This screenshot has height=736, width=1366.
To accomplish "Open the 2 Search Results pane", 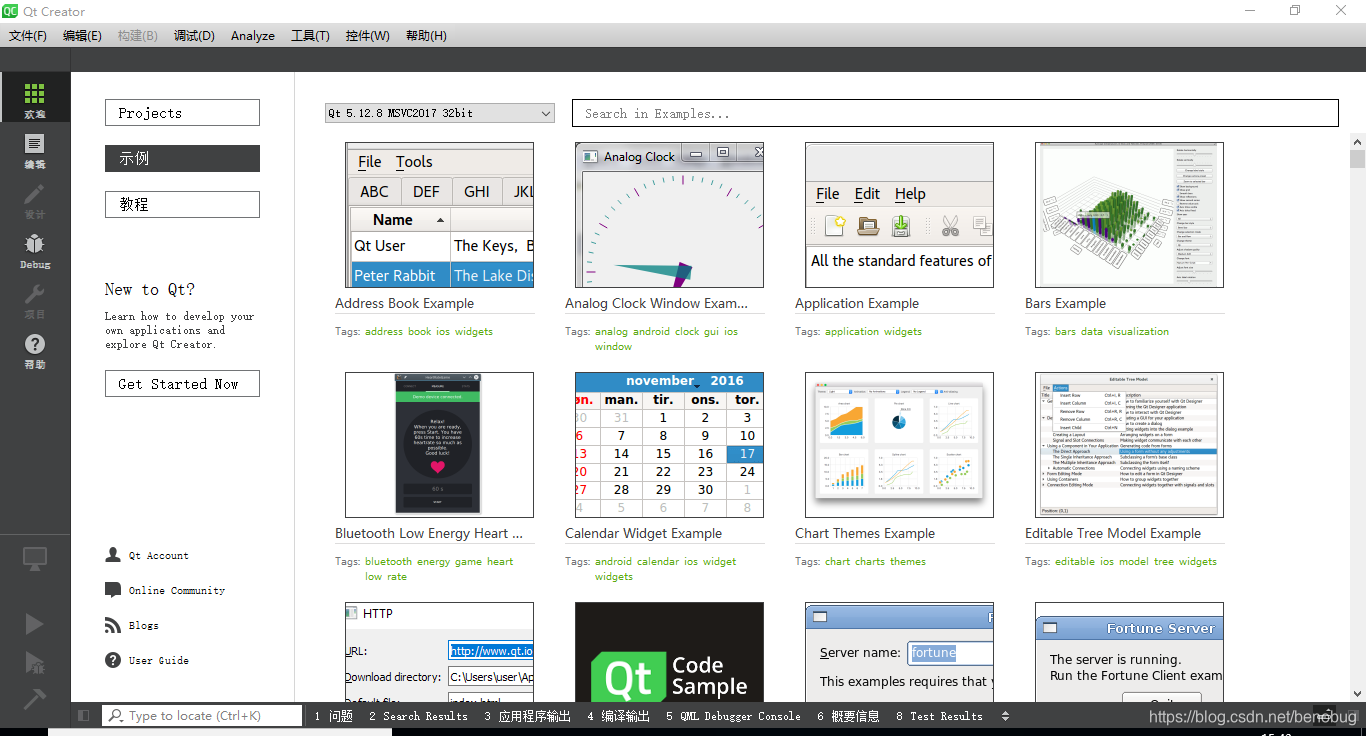I will 418,716.
